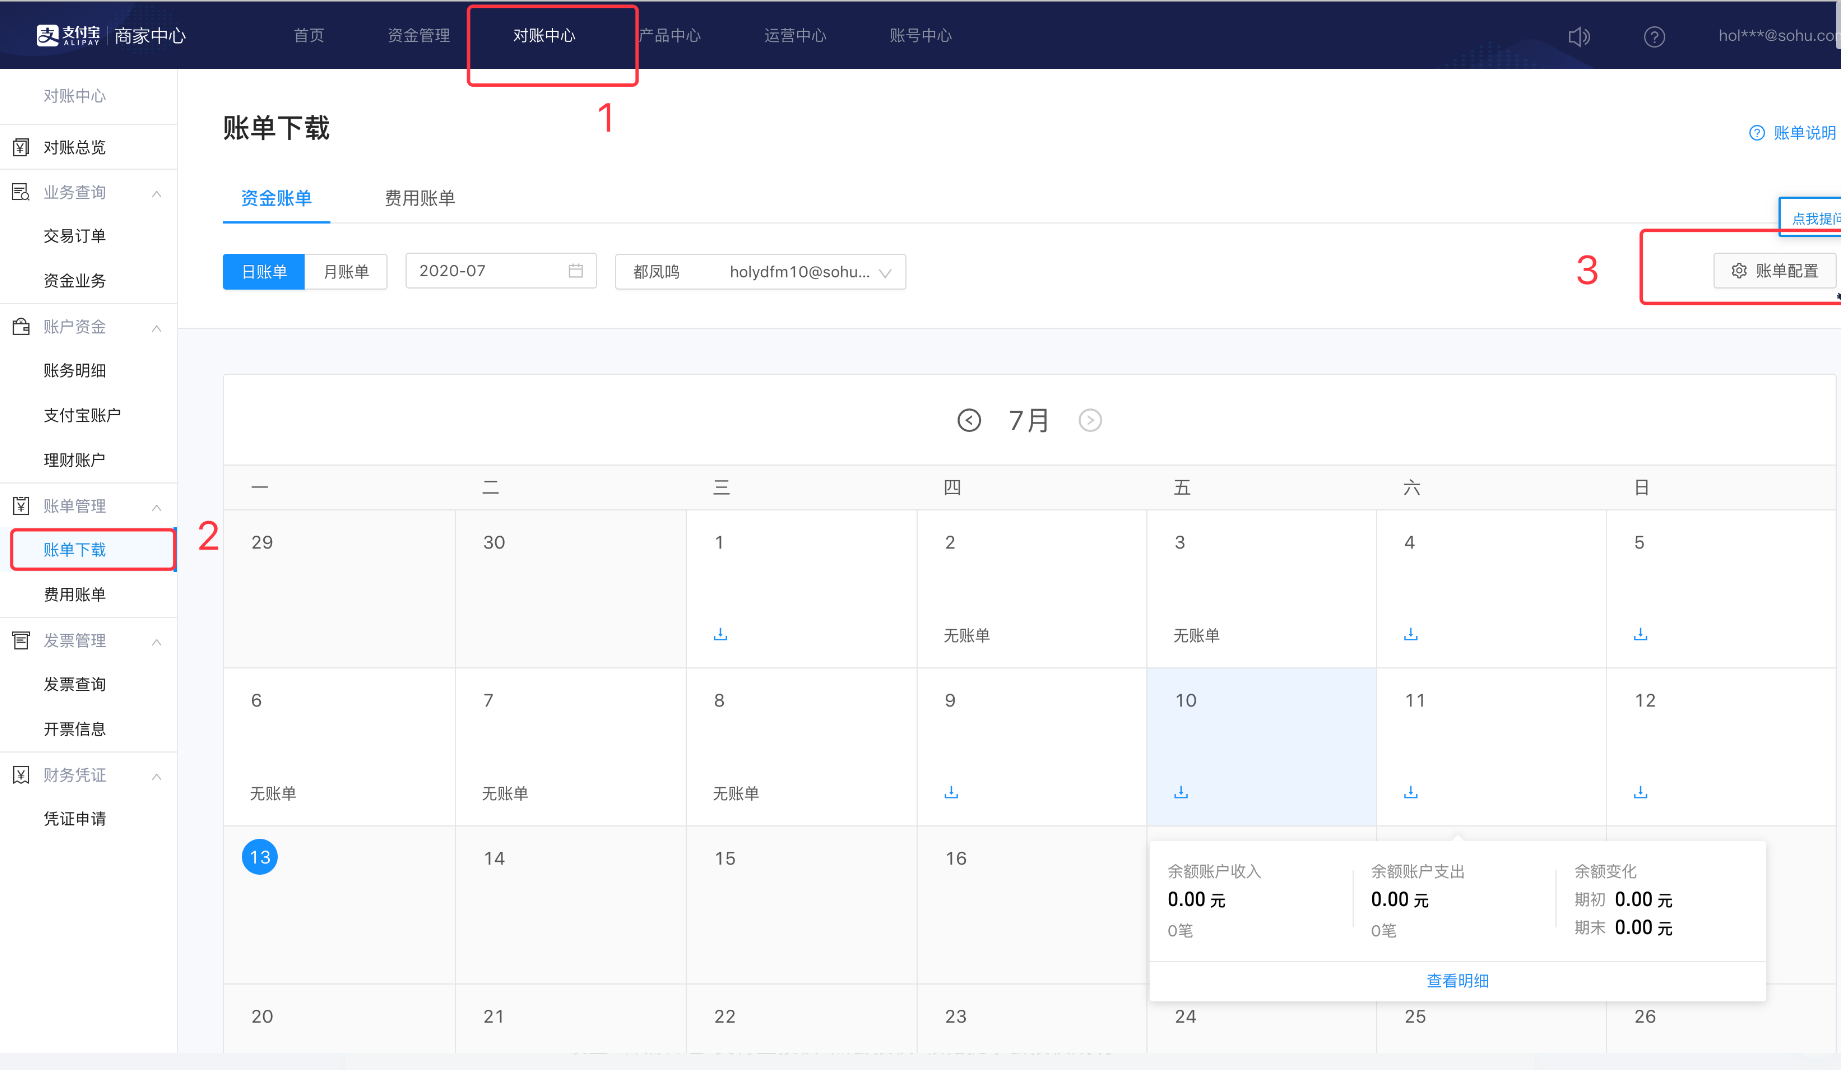Click the 查看明细 link in popup
The height and width of the screenshot is (1070, 1841).
click(1457, 981)
